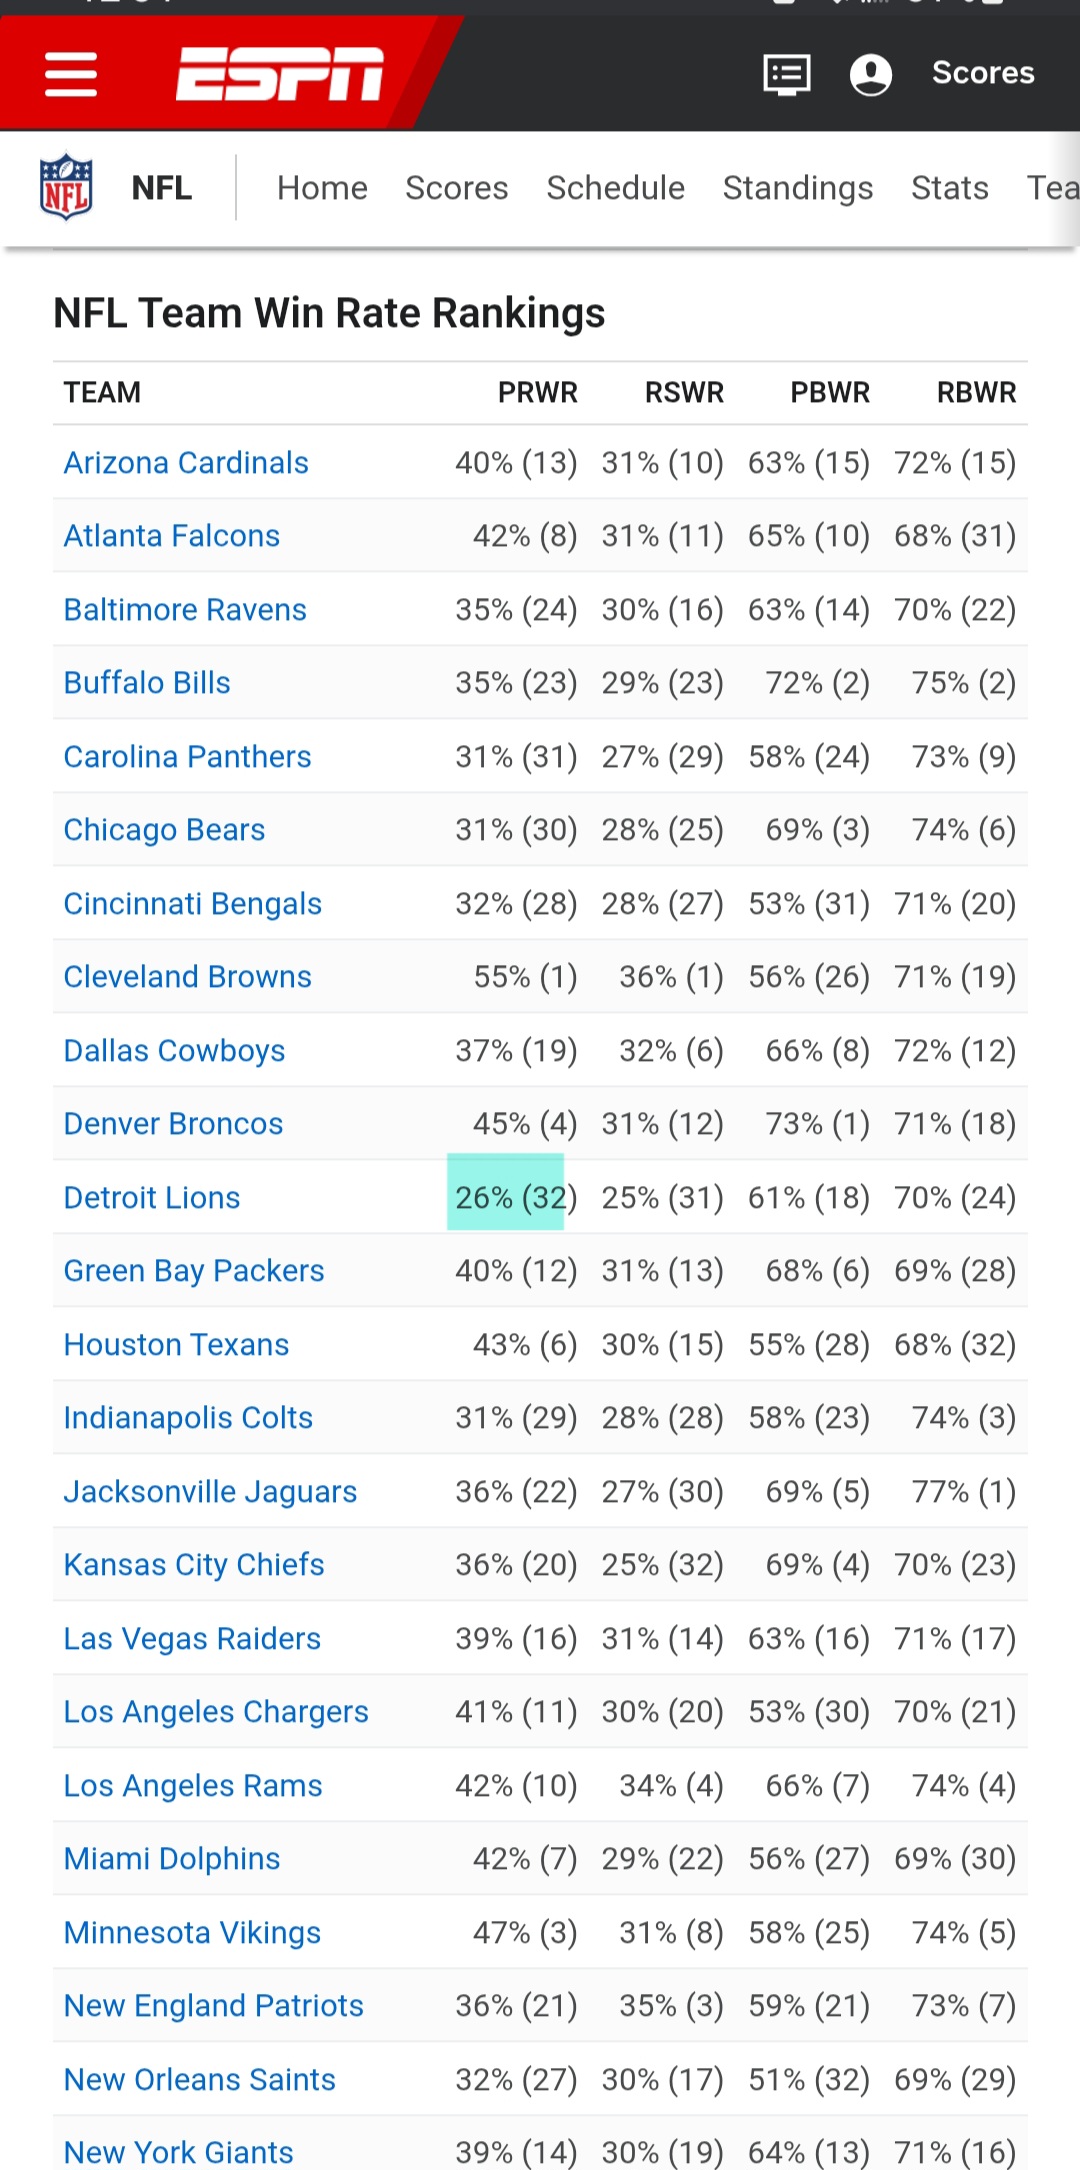Open the news feed icon

786,74
